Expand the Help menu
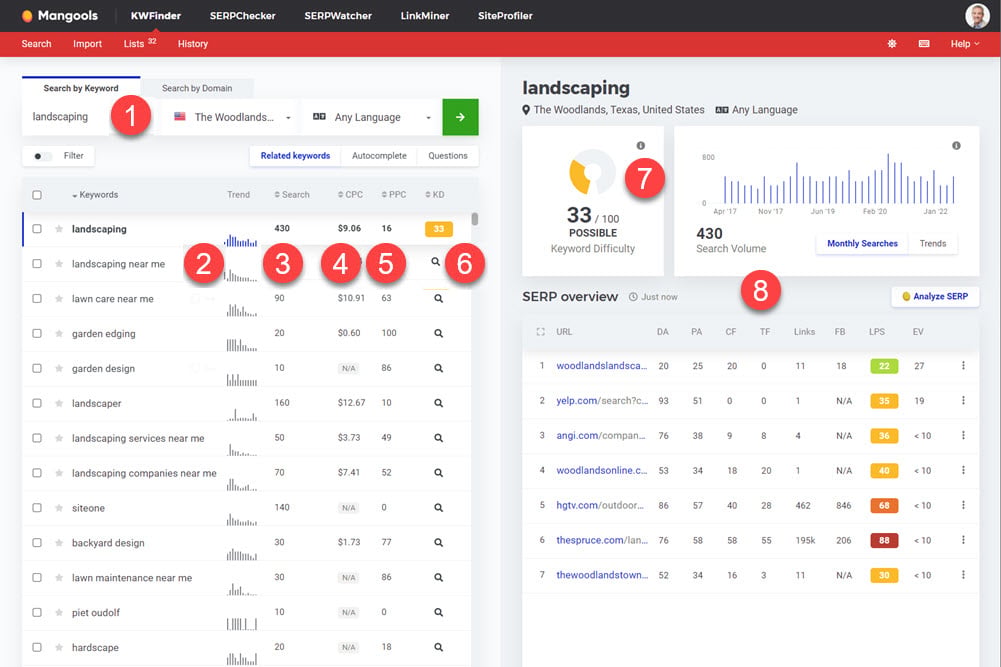This screenshot has height=667, width=1001. click(x=965, y=43)
